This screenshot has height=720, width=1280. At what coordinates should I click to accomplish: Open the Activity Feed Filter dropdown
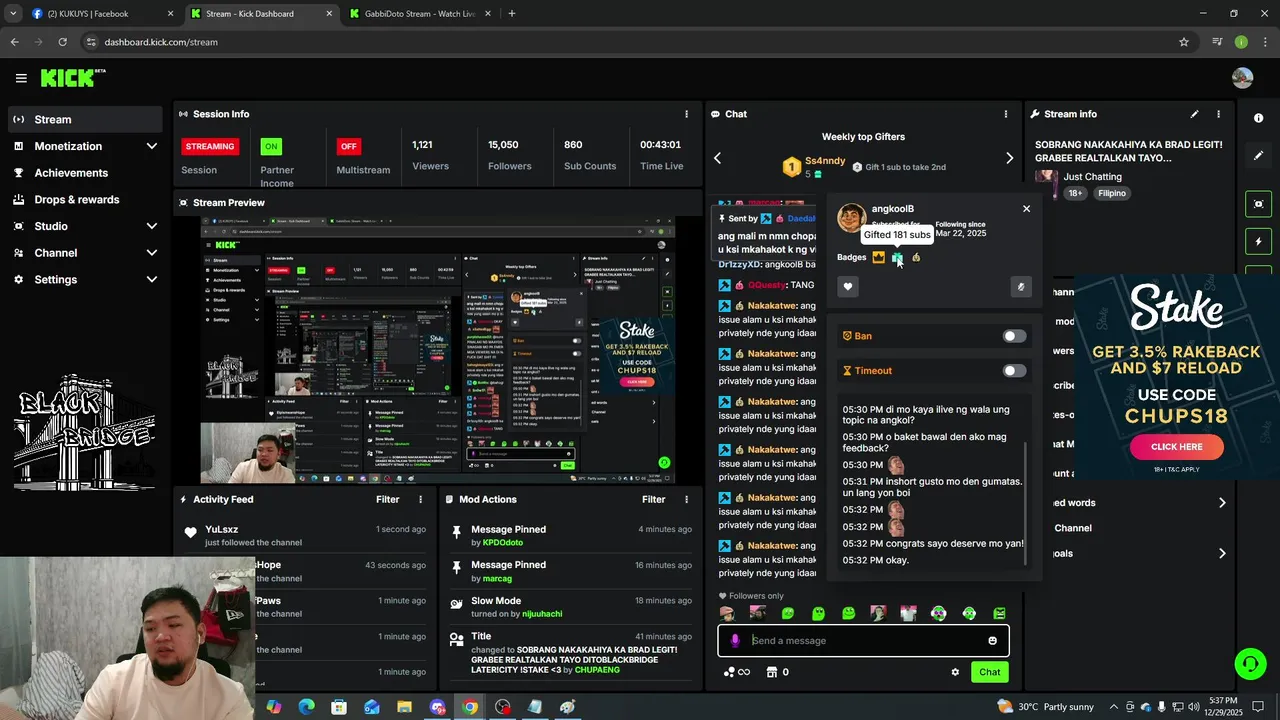point(388,499)
